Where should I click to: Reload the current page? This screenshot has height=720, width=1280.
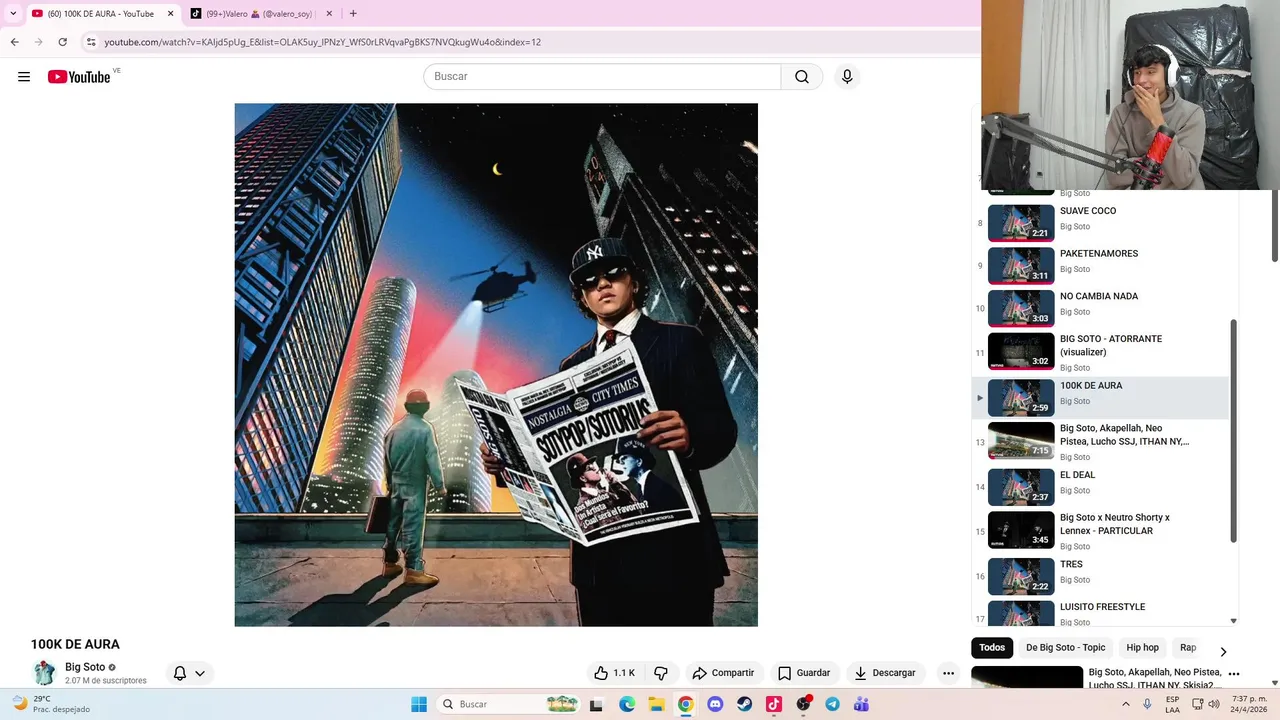pos(62,42)
